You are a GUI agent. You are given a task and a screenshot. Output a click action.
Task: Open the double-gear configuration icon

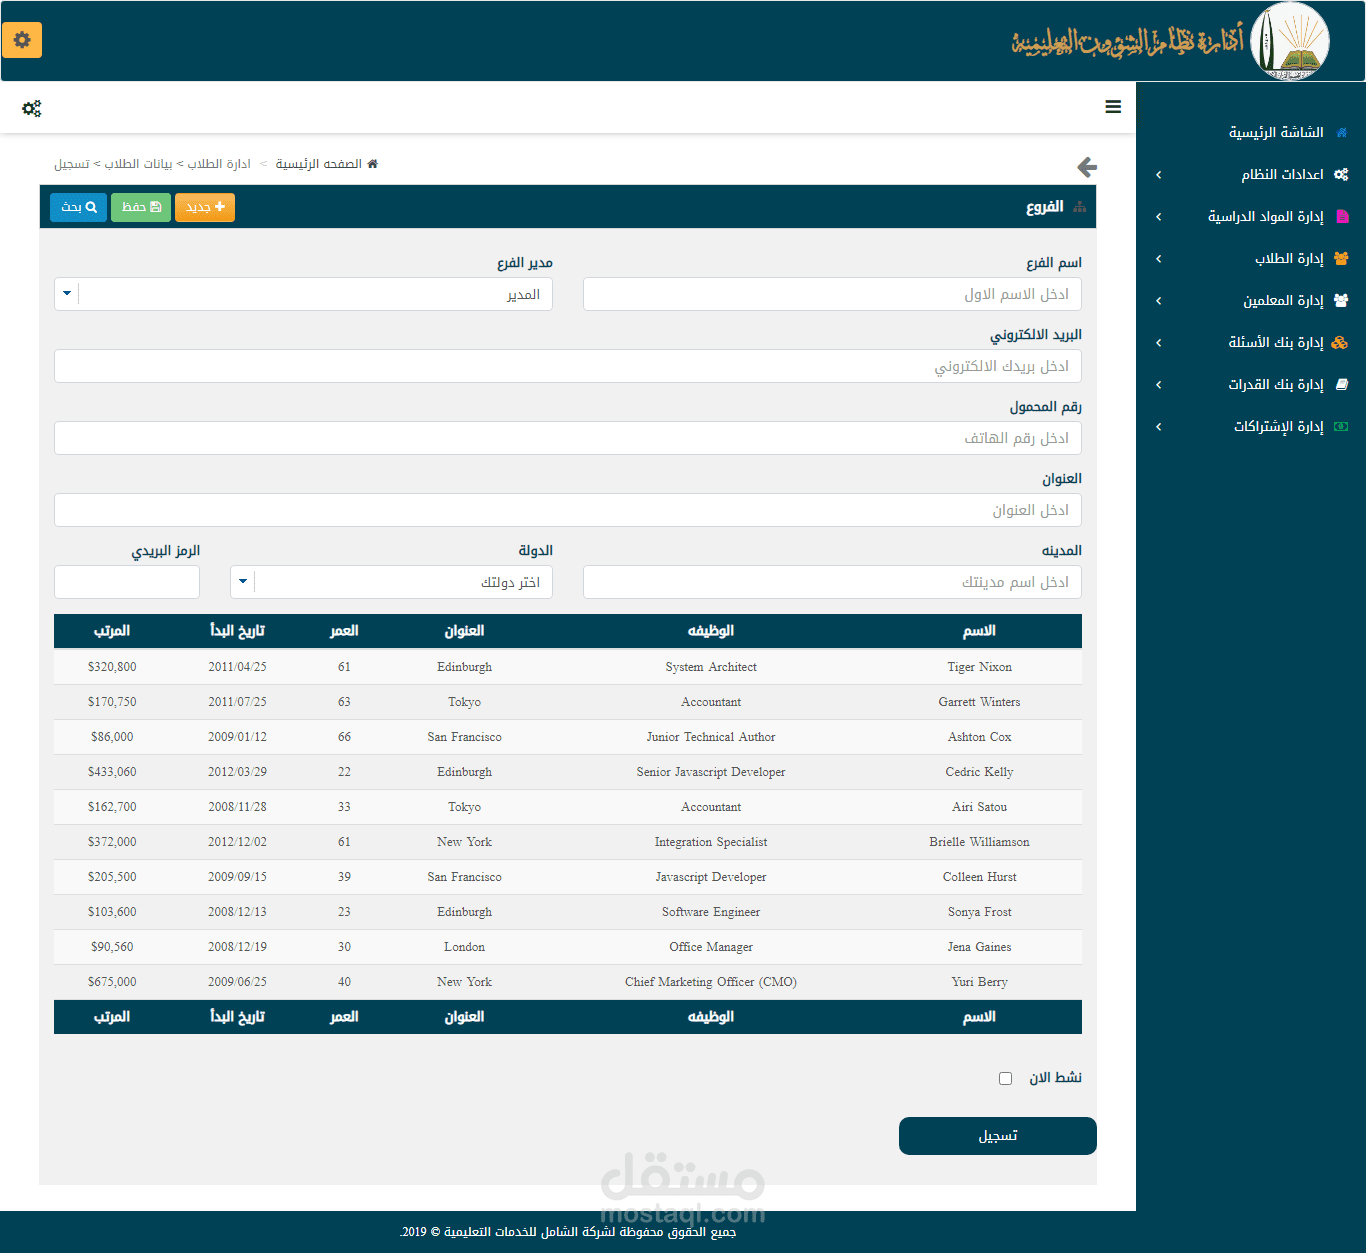click(x=32, y=108)
